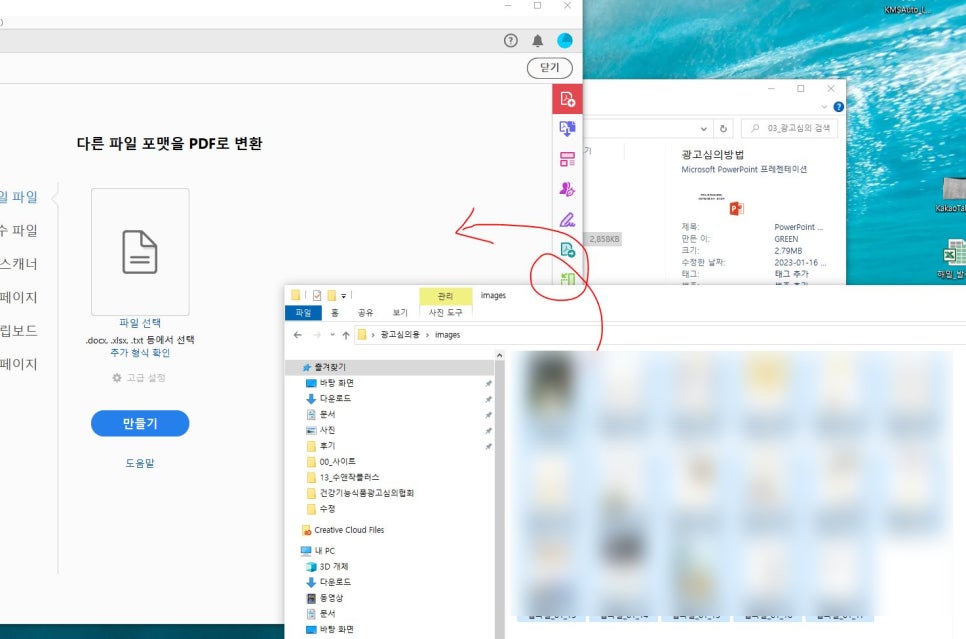Go back in images Explorer window
This screenshot has width=966, height=639.
[298, 335]
